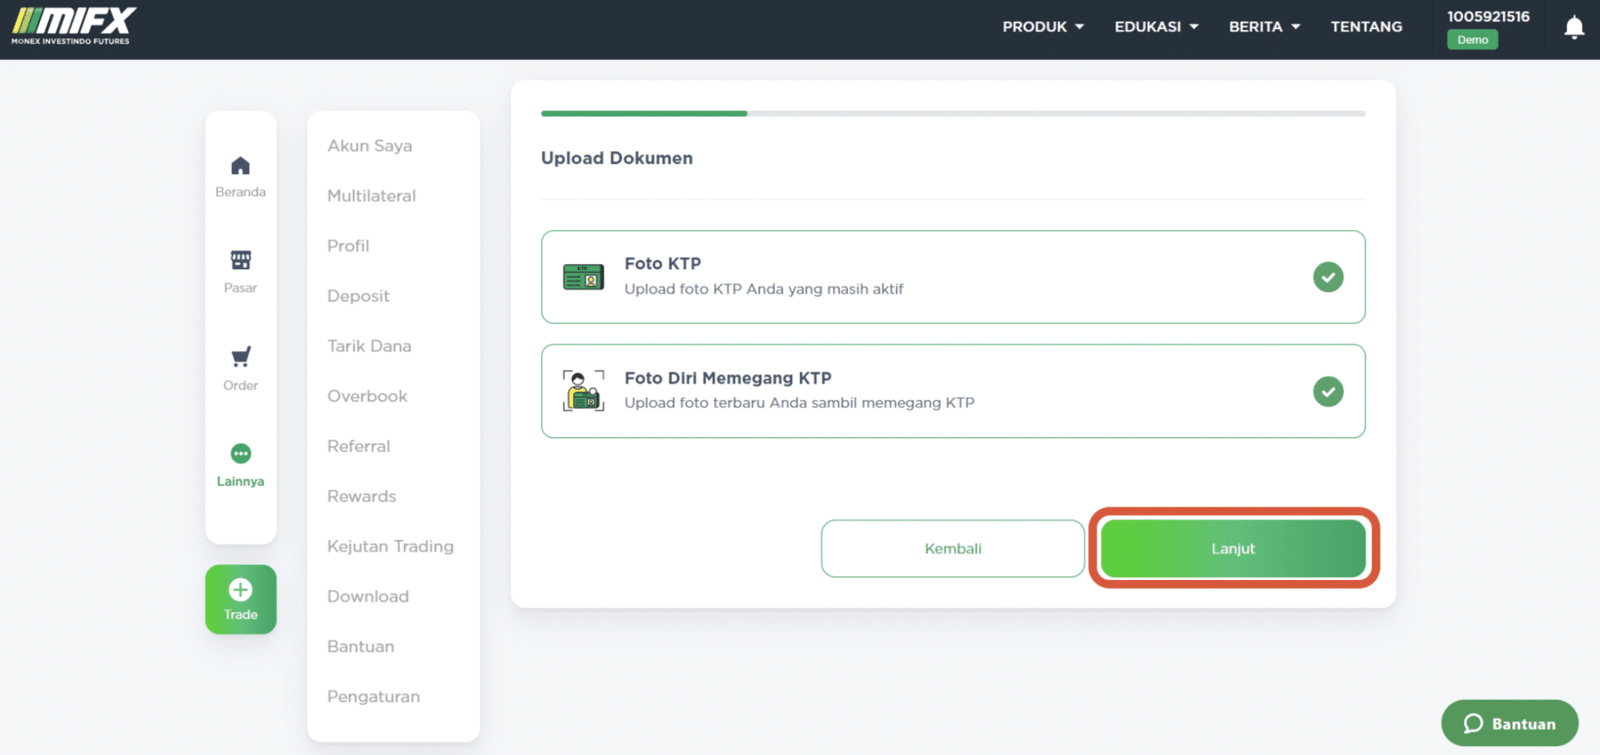Click 'Upload foto KTP Anda yang masih aktif'
Screen dimensions: 1600x755
click(x=764, y=289)
